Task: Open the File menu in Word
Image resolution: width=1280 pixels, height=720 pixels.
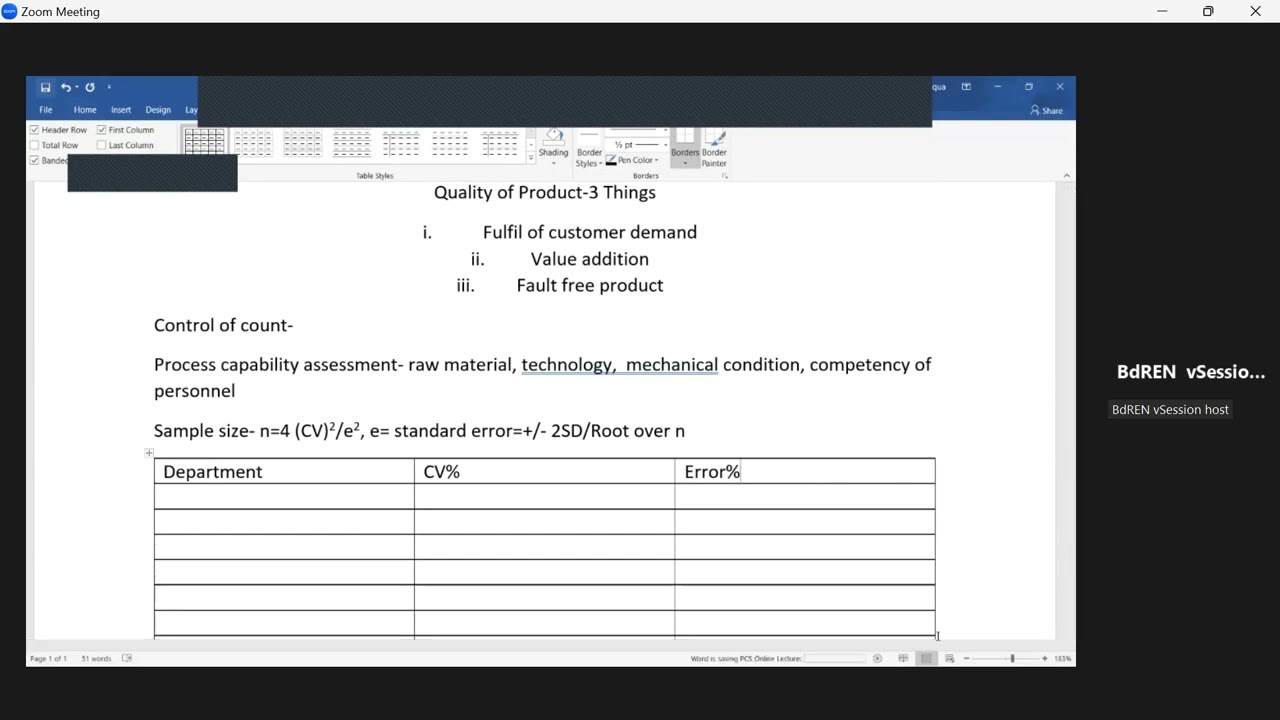Action: pos(46,110)
